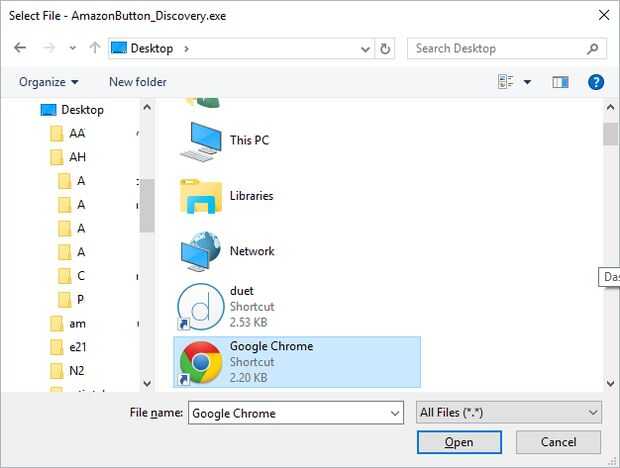The width and height of the screenshot is (620, 468).
Task: Open the view options dropdown arrow
Action: pyautogui.click(x=527, y=82)
